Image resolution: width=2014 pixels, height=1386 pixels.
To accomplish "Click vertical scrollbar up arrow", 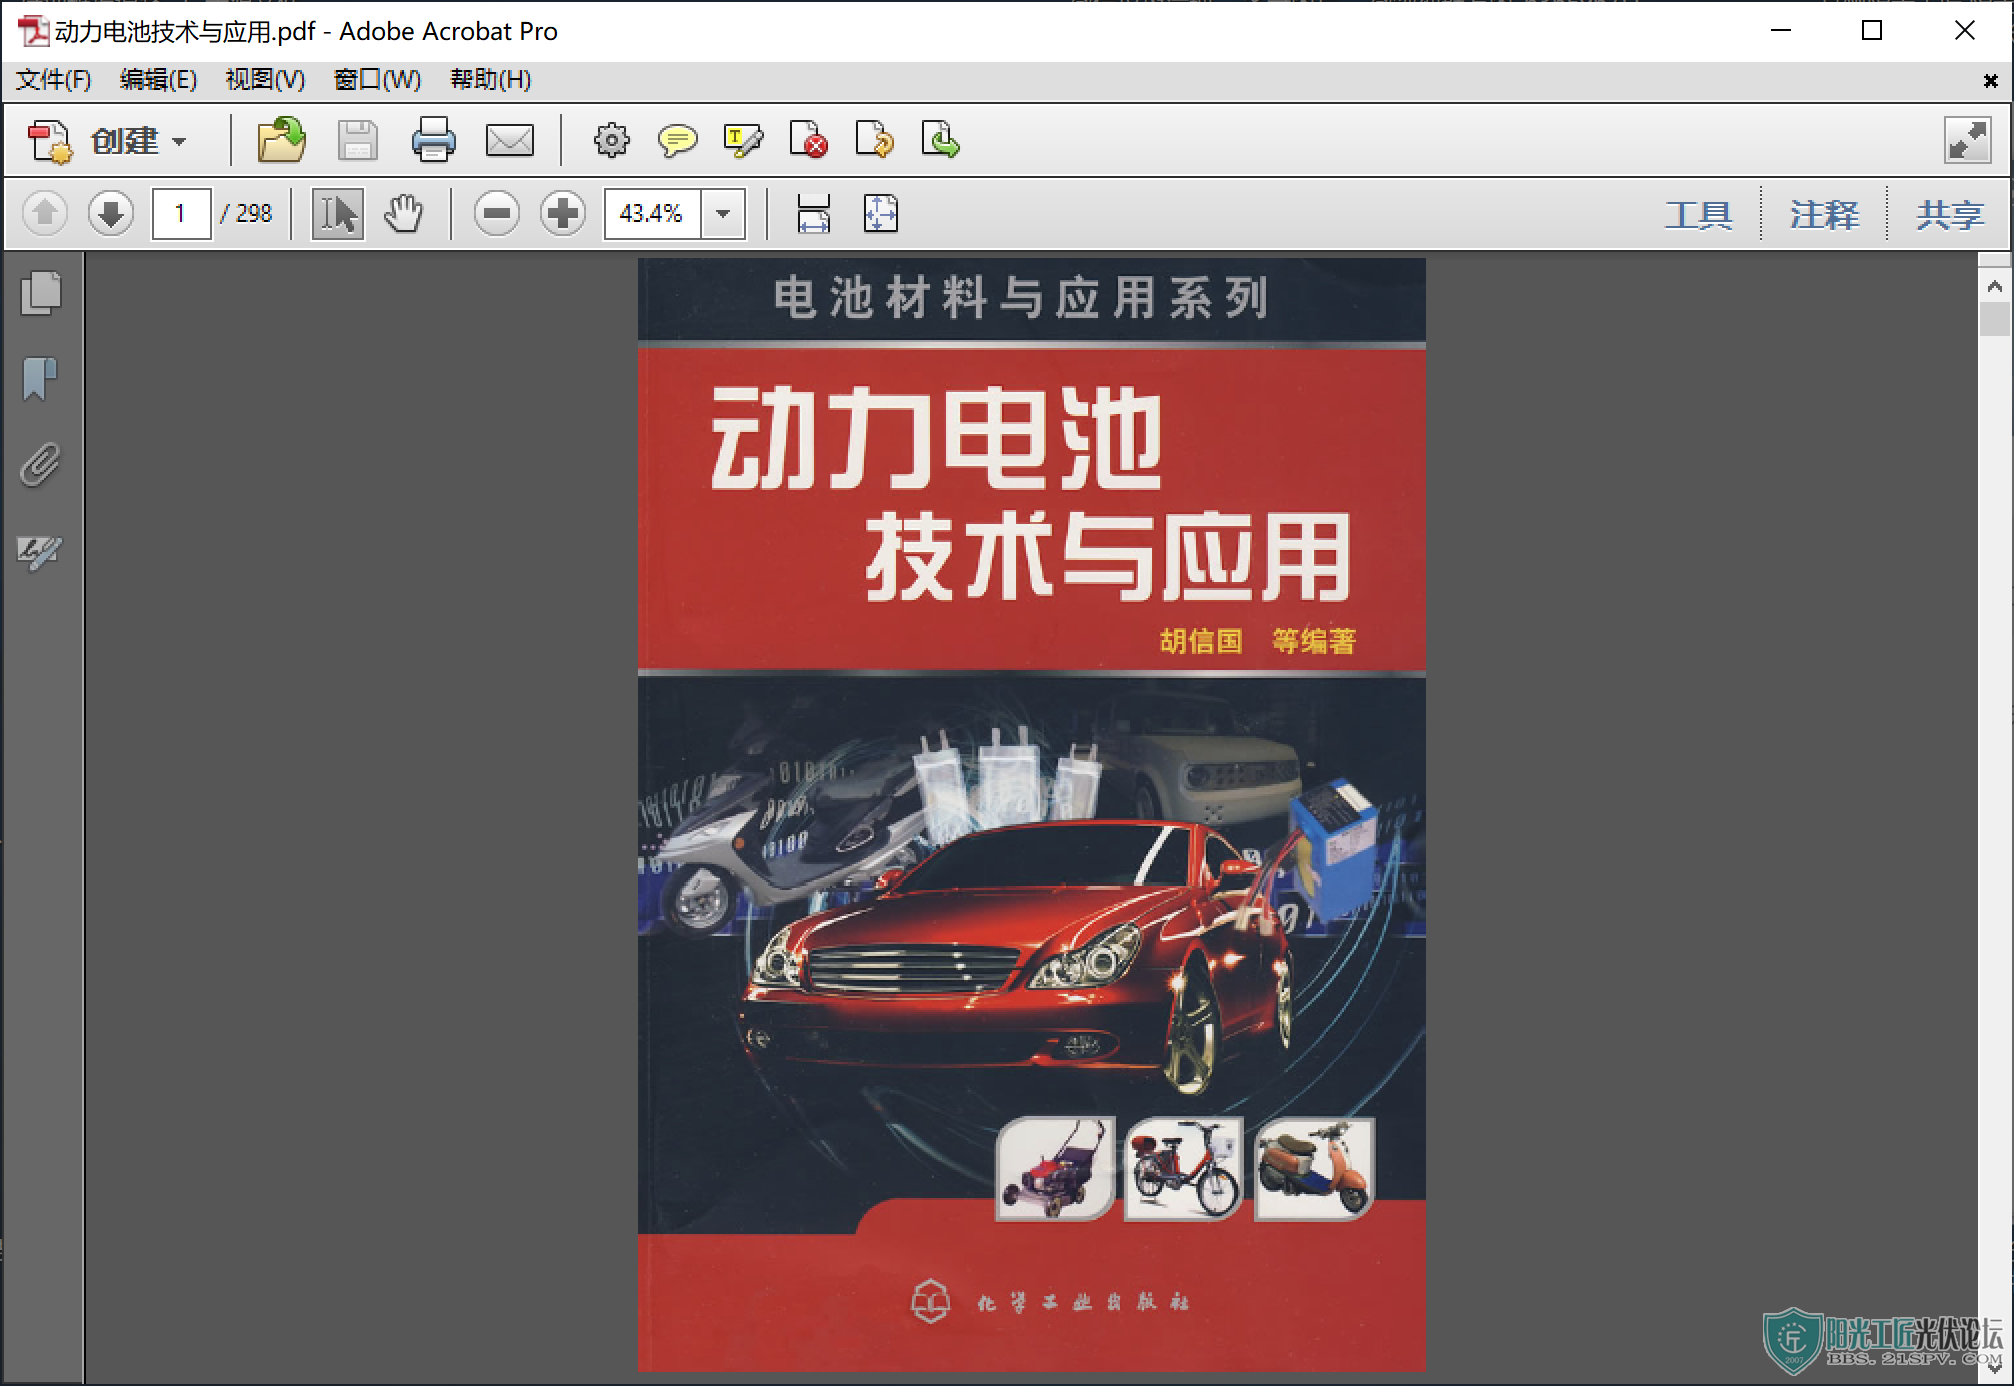I will coord(1994,286).
